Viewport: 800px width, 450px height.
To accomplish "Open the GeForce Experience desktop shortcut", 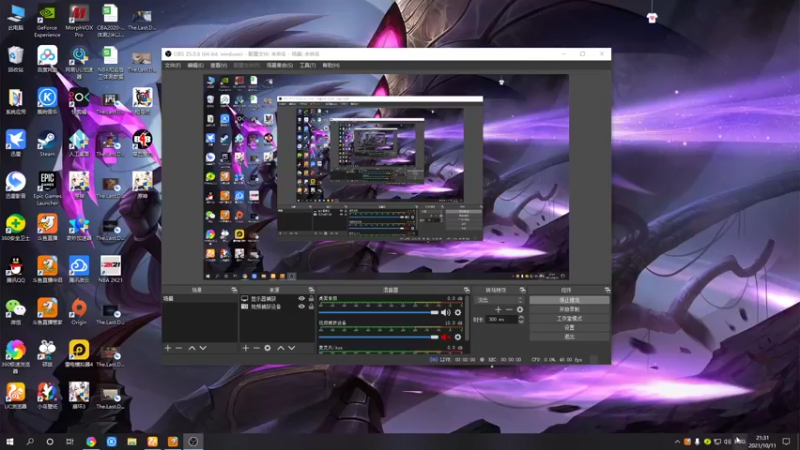I will point(47,20).
